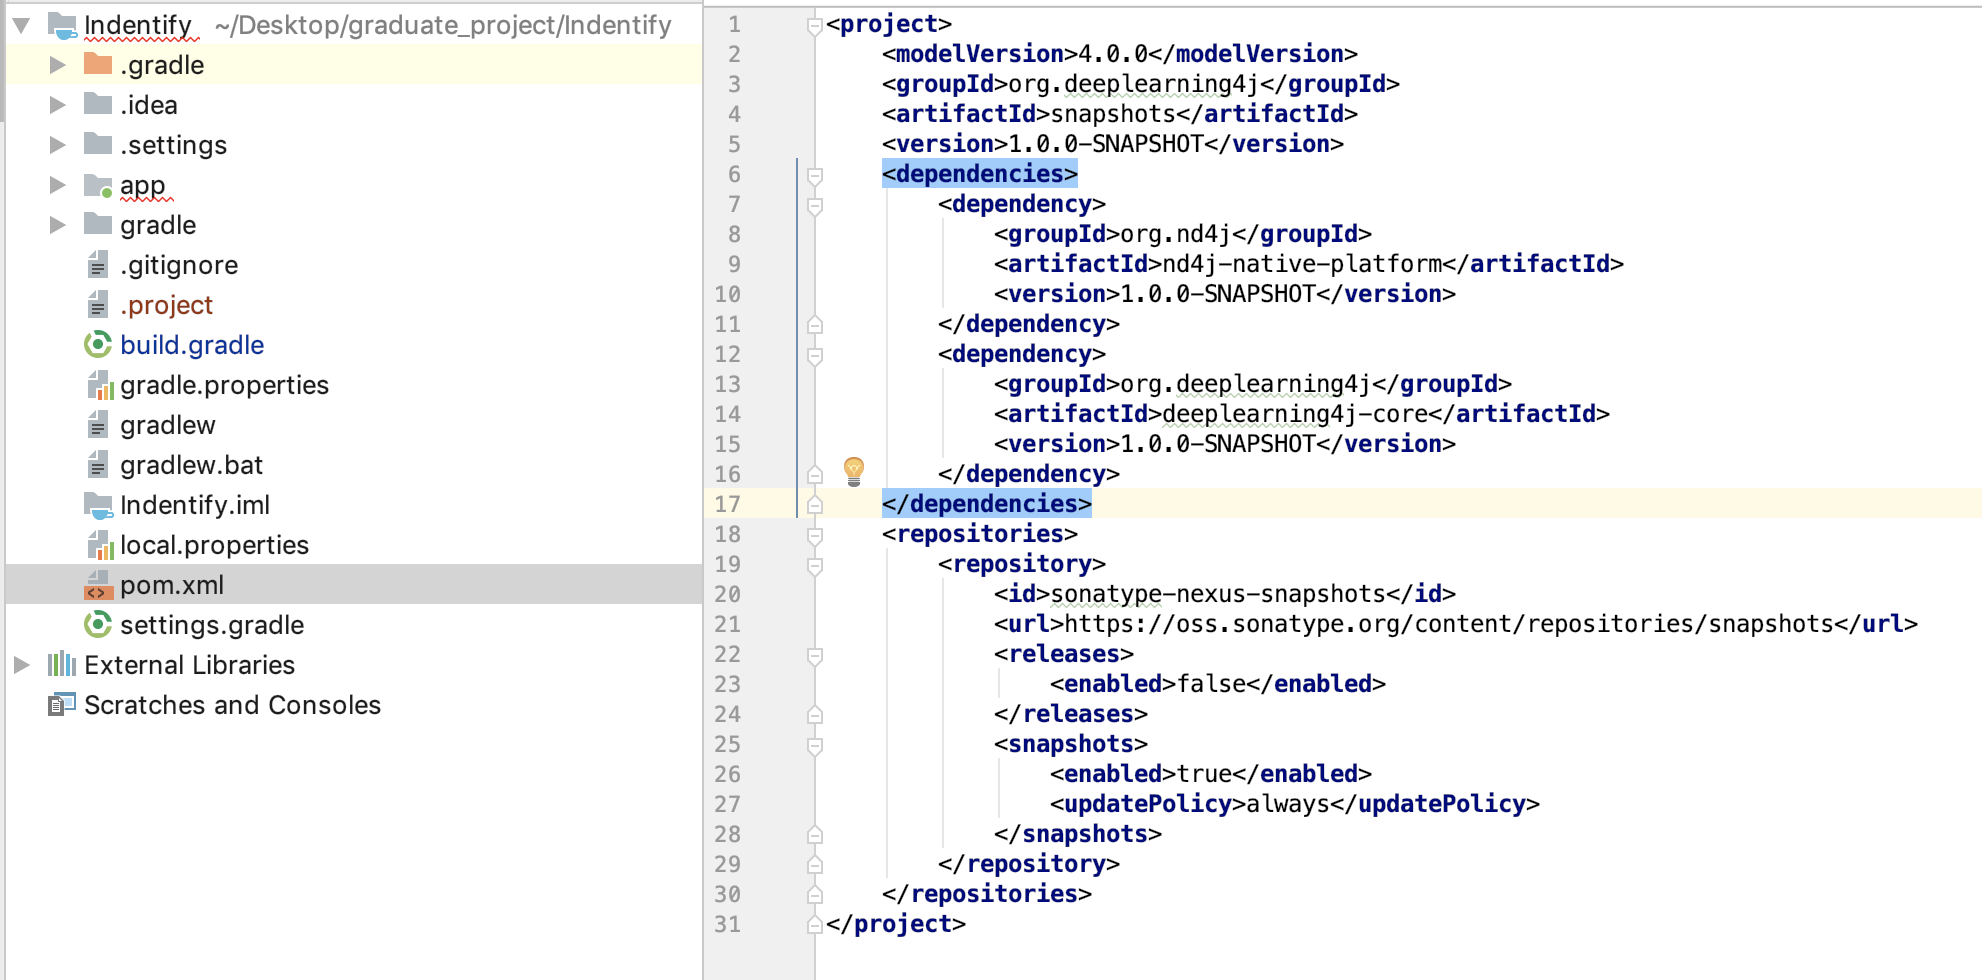Open gradlew.bat from the project tree
The image size is (1982, 980).
(191, 465)
